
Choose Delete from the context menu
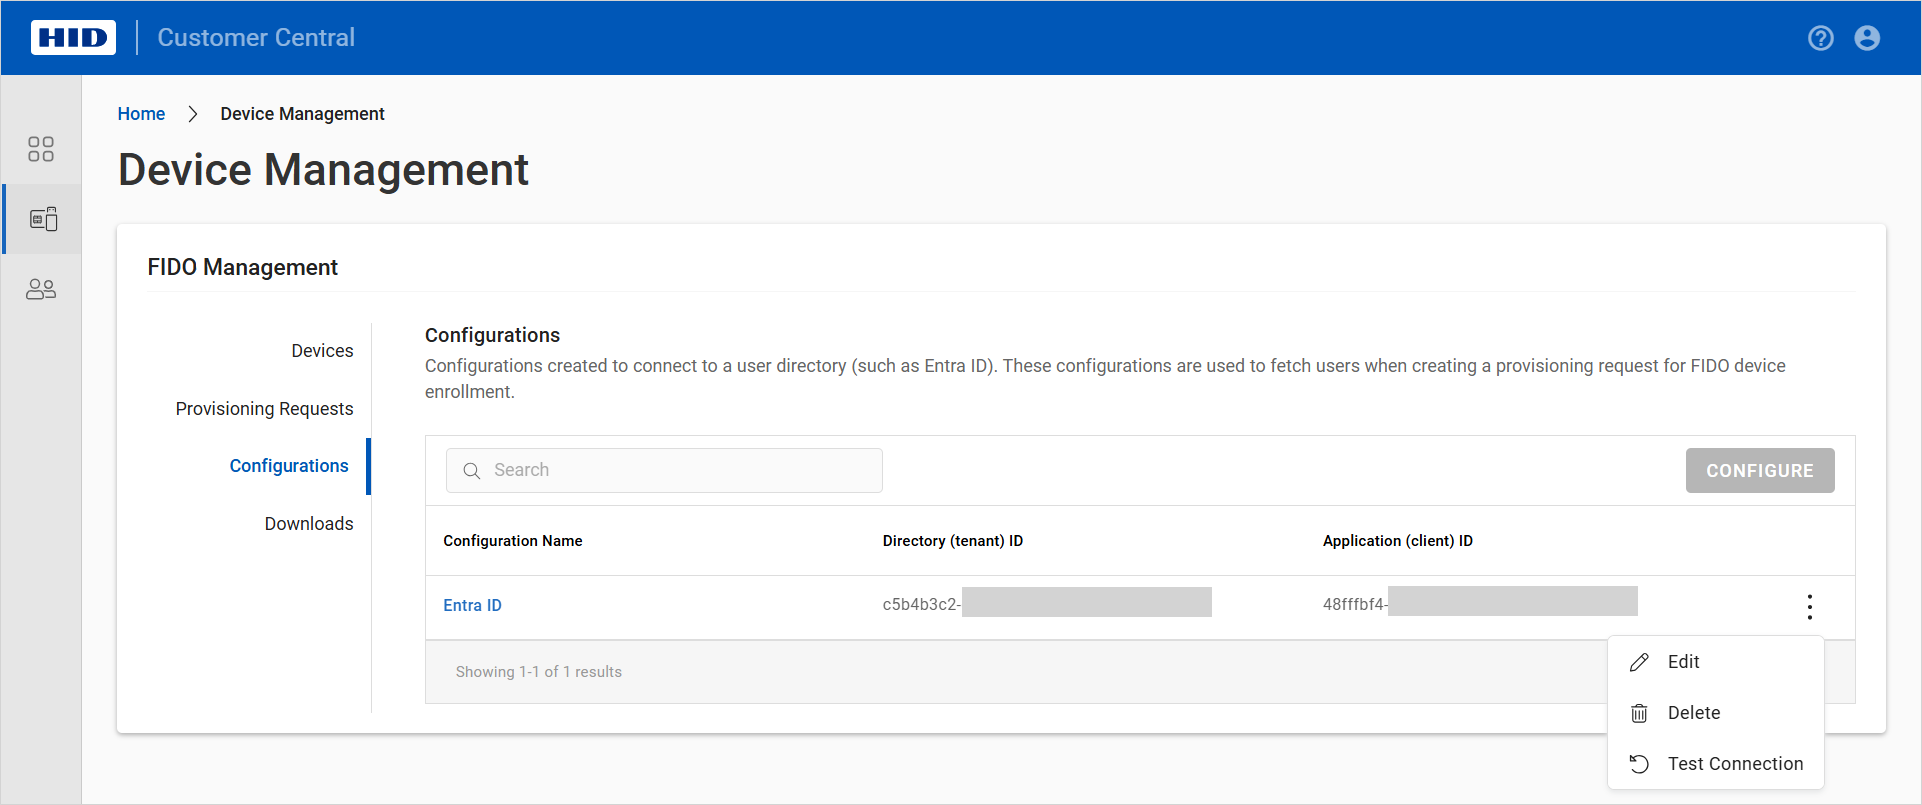1694,713
